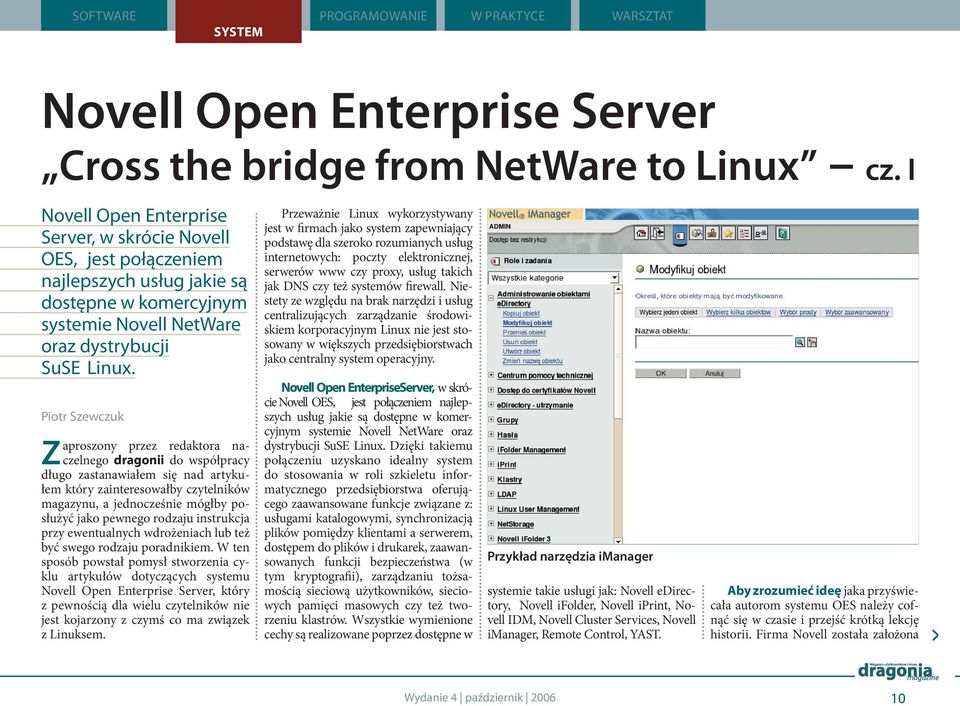Open the iManager Help book icon
Viewport: 960px width, 706px height.
[782, 233]
